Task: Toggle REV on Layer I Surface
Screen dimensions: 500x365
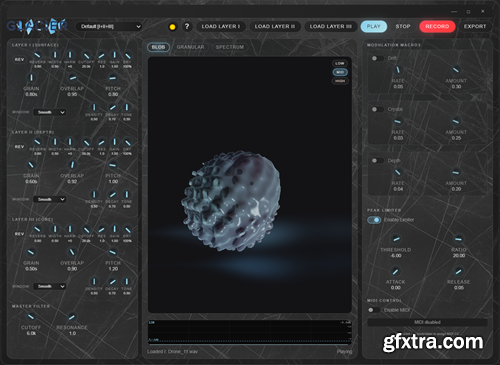Action: 19,59
